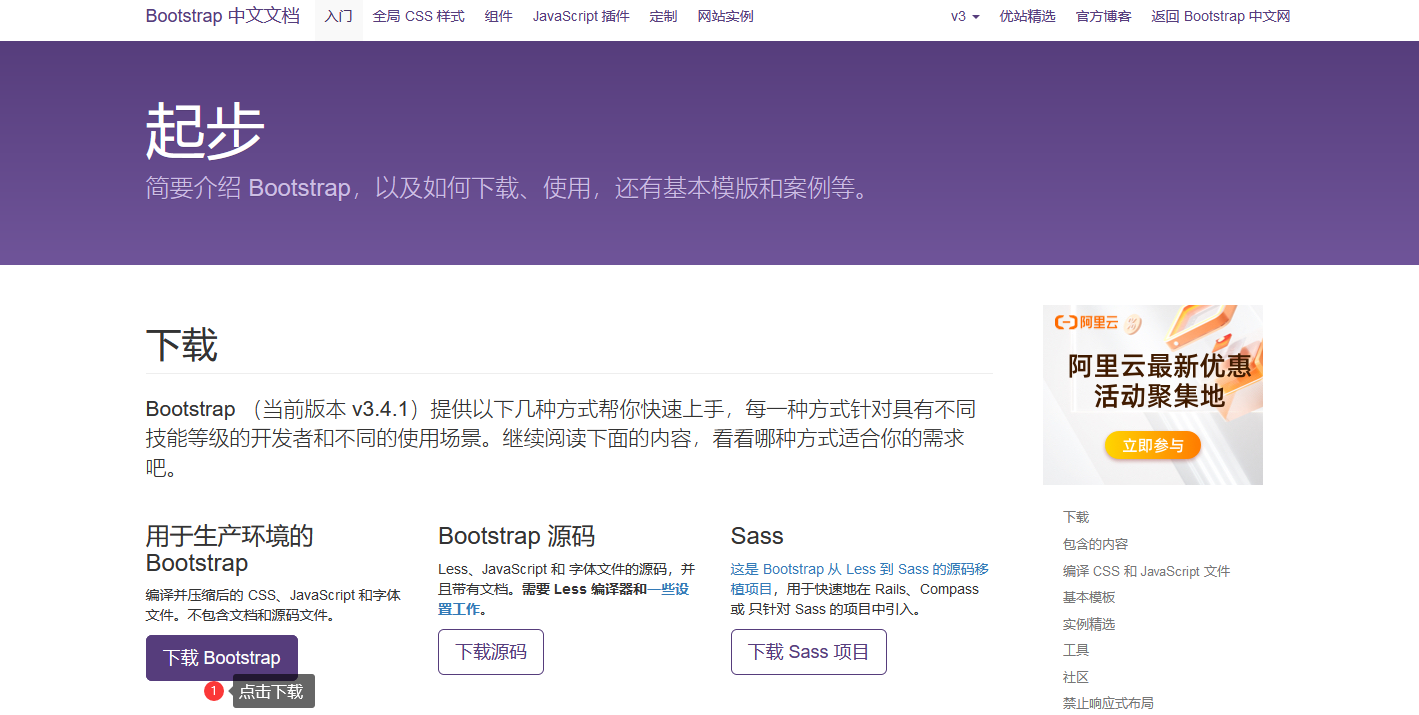This screenshot has width=1419, height=715.
Task: Click the Bootstrap 源码 heading
Action: 516,536
